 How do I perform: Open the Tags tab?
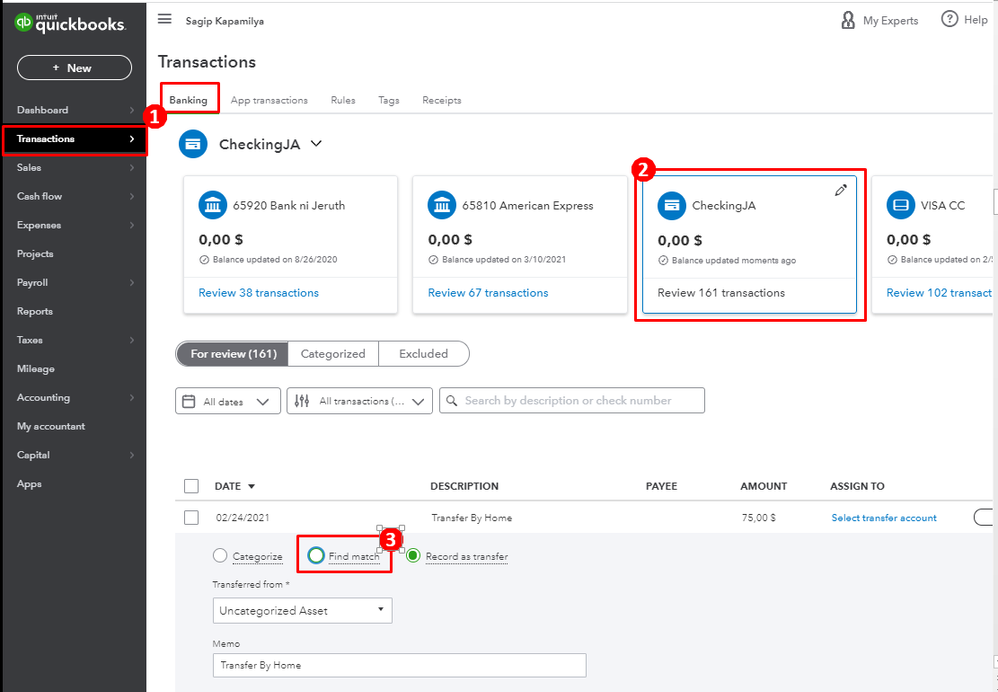[x=389, y=100]
